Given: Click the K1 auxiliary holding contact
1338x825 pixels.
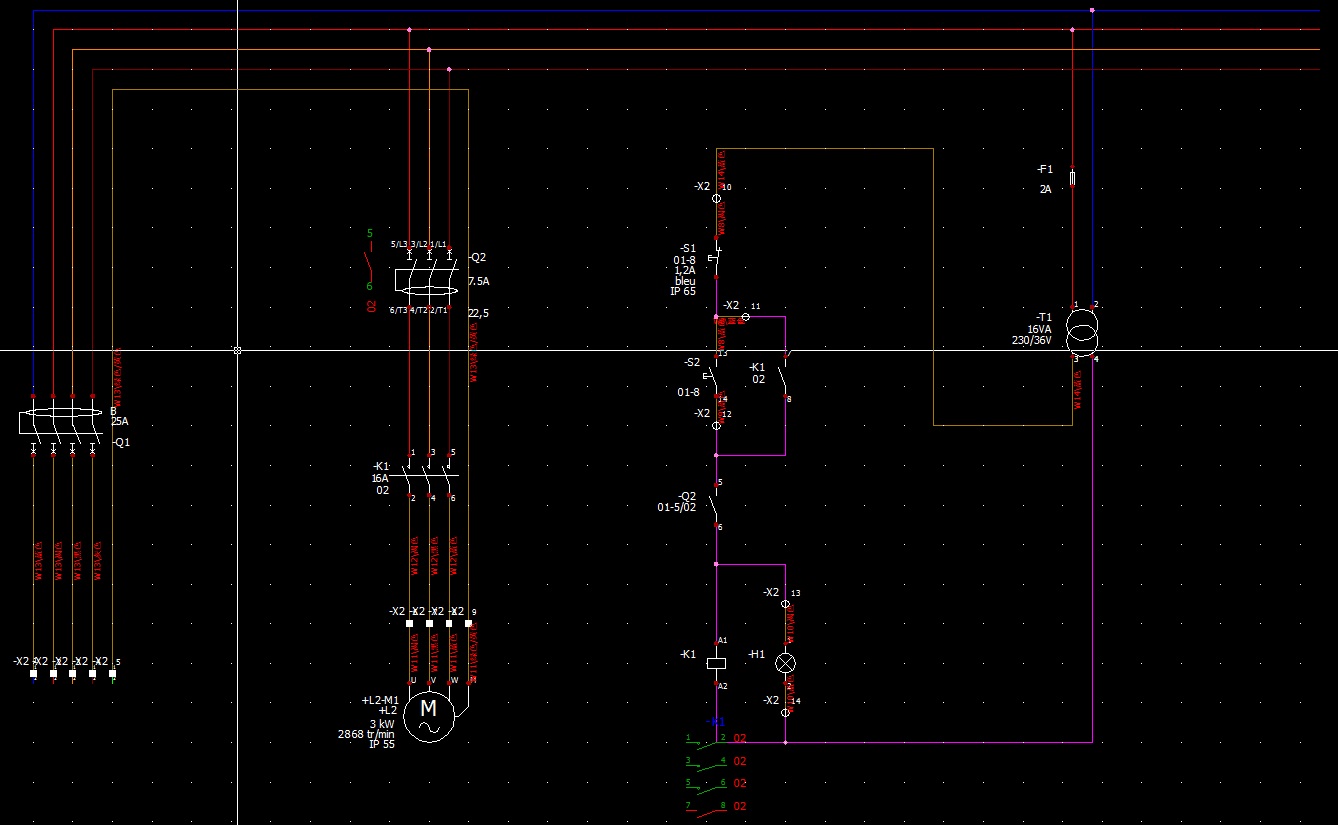Looking at the screenshot, I should click(x=785, y=377).
